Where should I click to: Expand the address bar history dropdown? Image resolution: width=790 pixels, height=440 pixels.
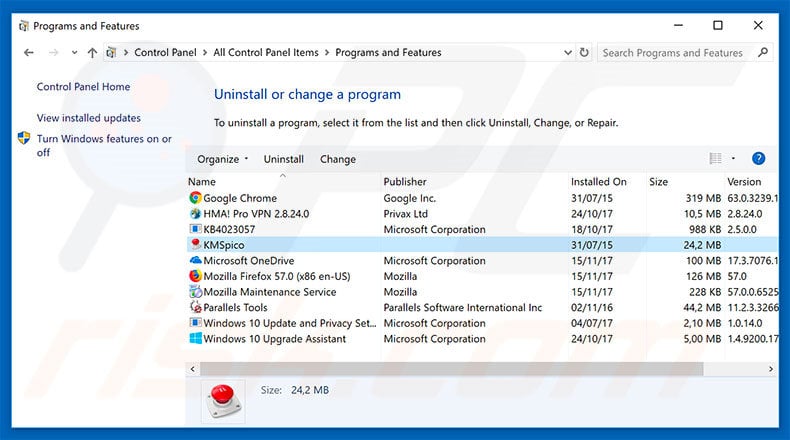pyautogui.click(x=568, y=52)
